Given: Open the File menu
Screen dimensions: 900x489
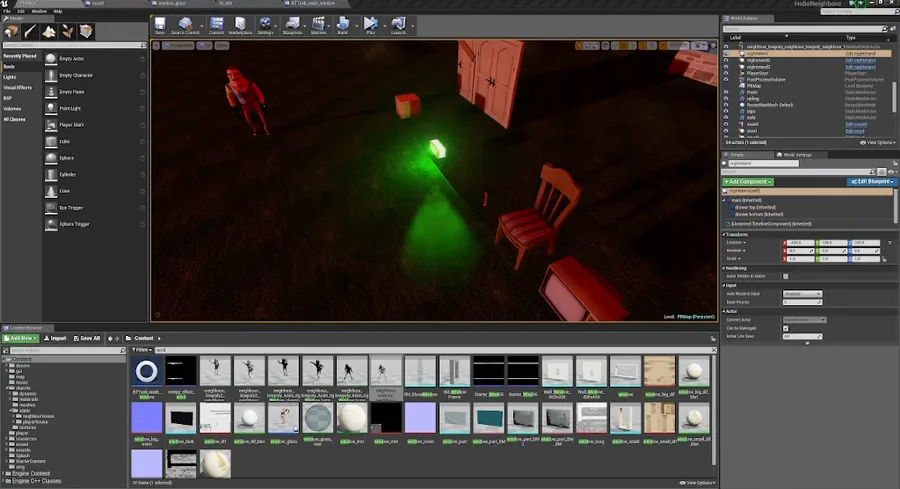Looking at the screenshot, I should coord(7,11).
